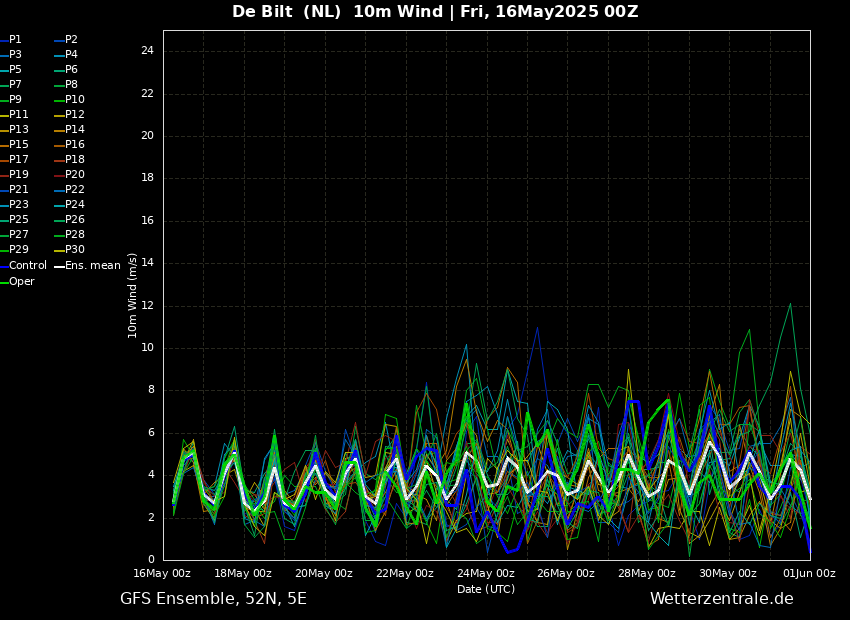Select the 28May 00z date label
This screenshot has height=620, width=850.
pos(647,573)
